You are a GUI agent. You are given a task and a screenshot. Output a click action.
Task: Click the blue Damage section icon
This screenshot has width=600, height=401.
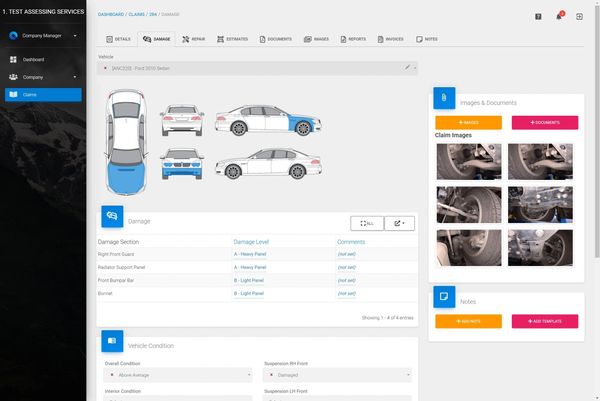tap(112, 216)
